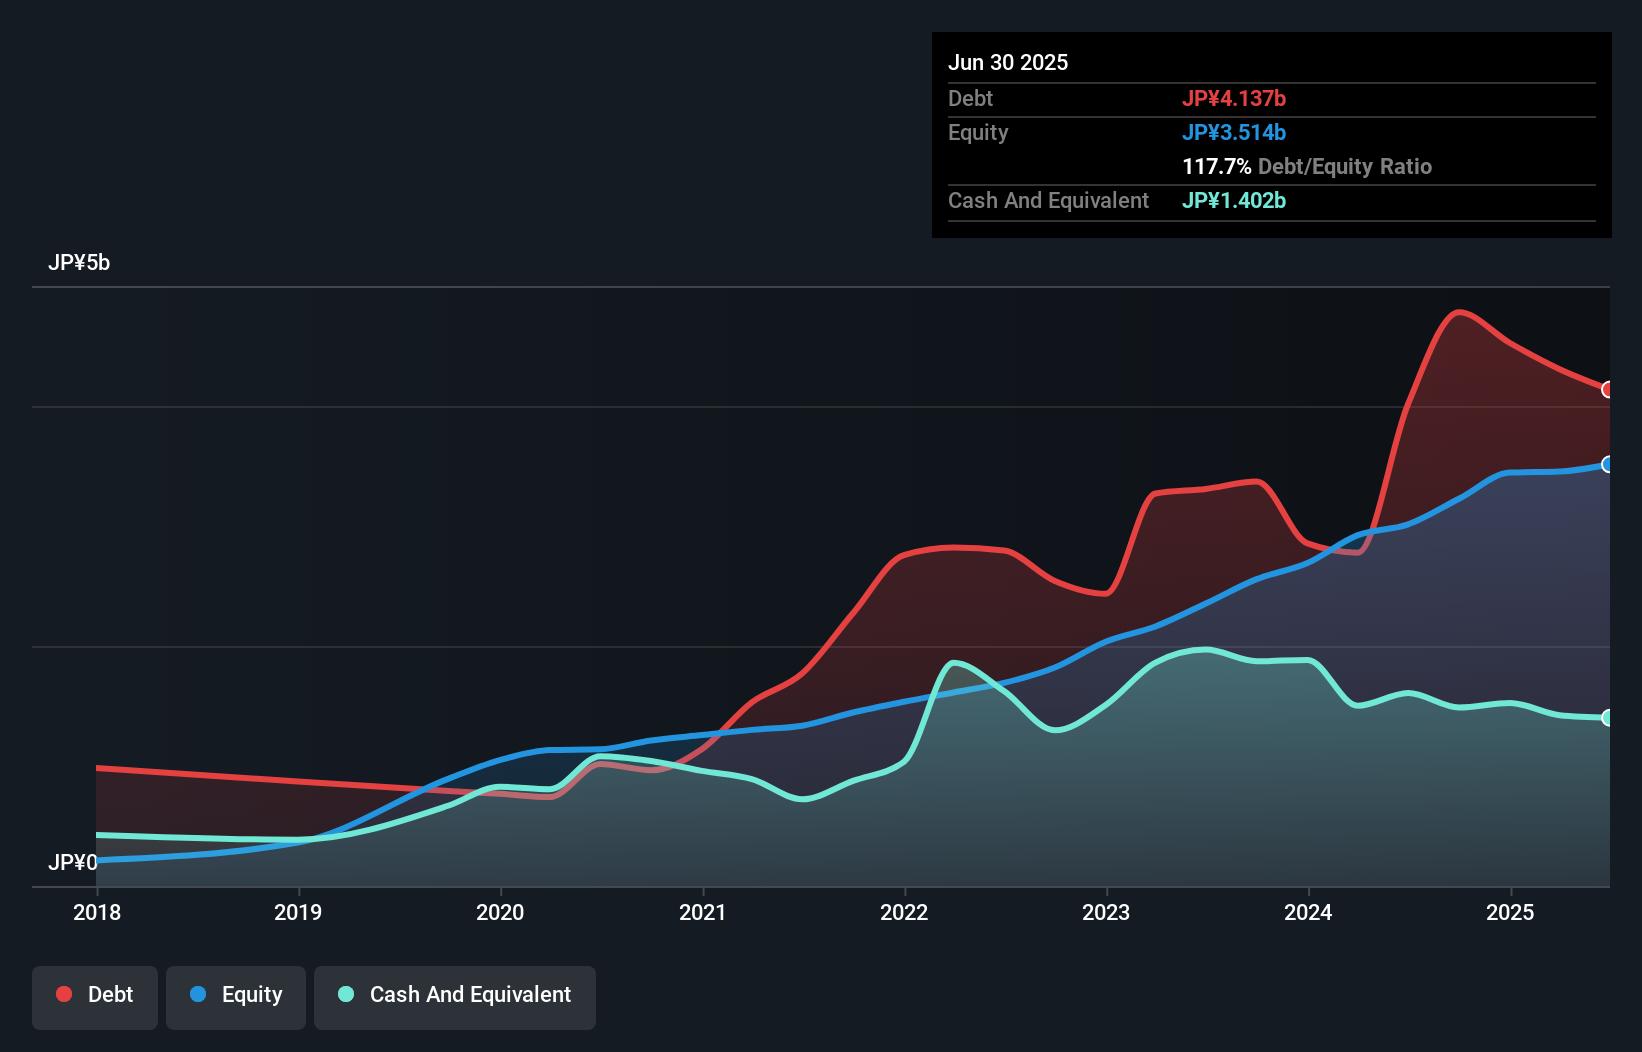Click the red Debt legend dot
1642x1052 pixels.
point(62,994)
